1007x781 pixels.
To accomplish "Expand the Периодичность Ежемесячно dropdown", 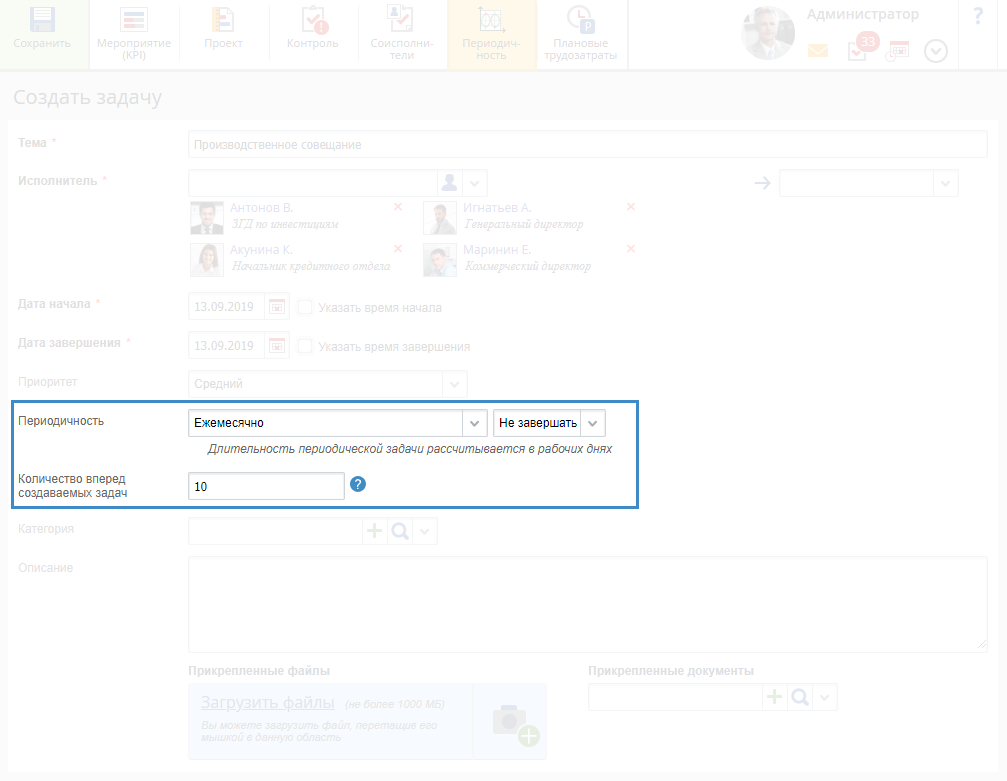I will point(474,423).
